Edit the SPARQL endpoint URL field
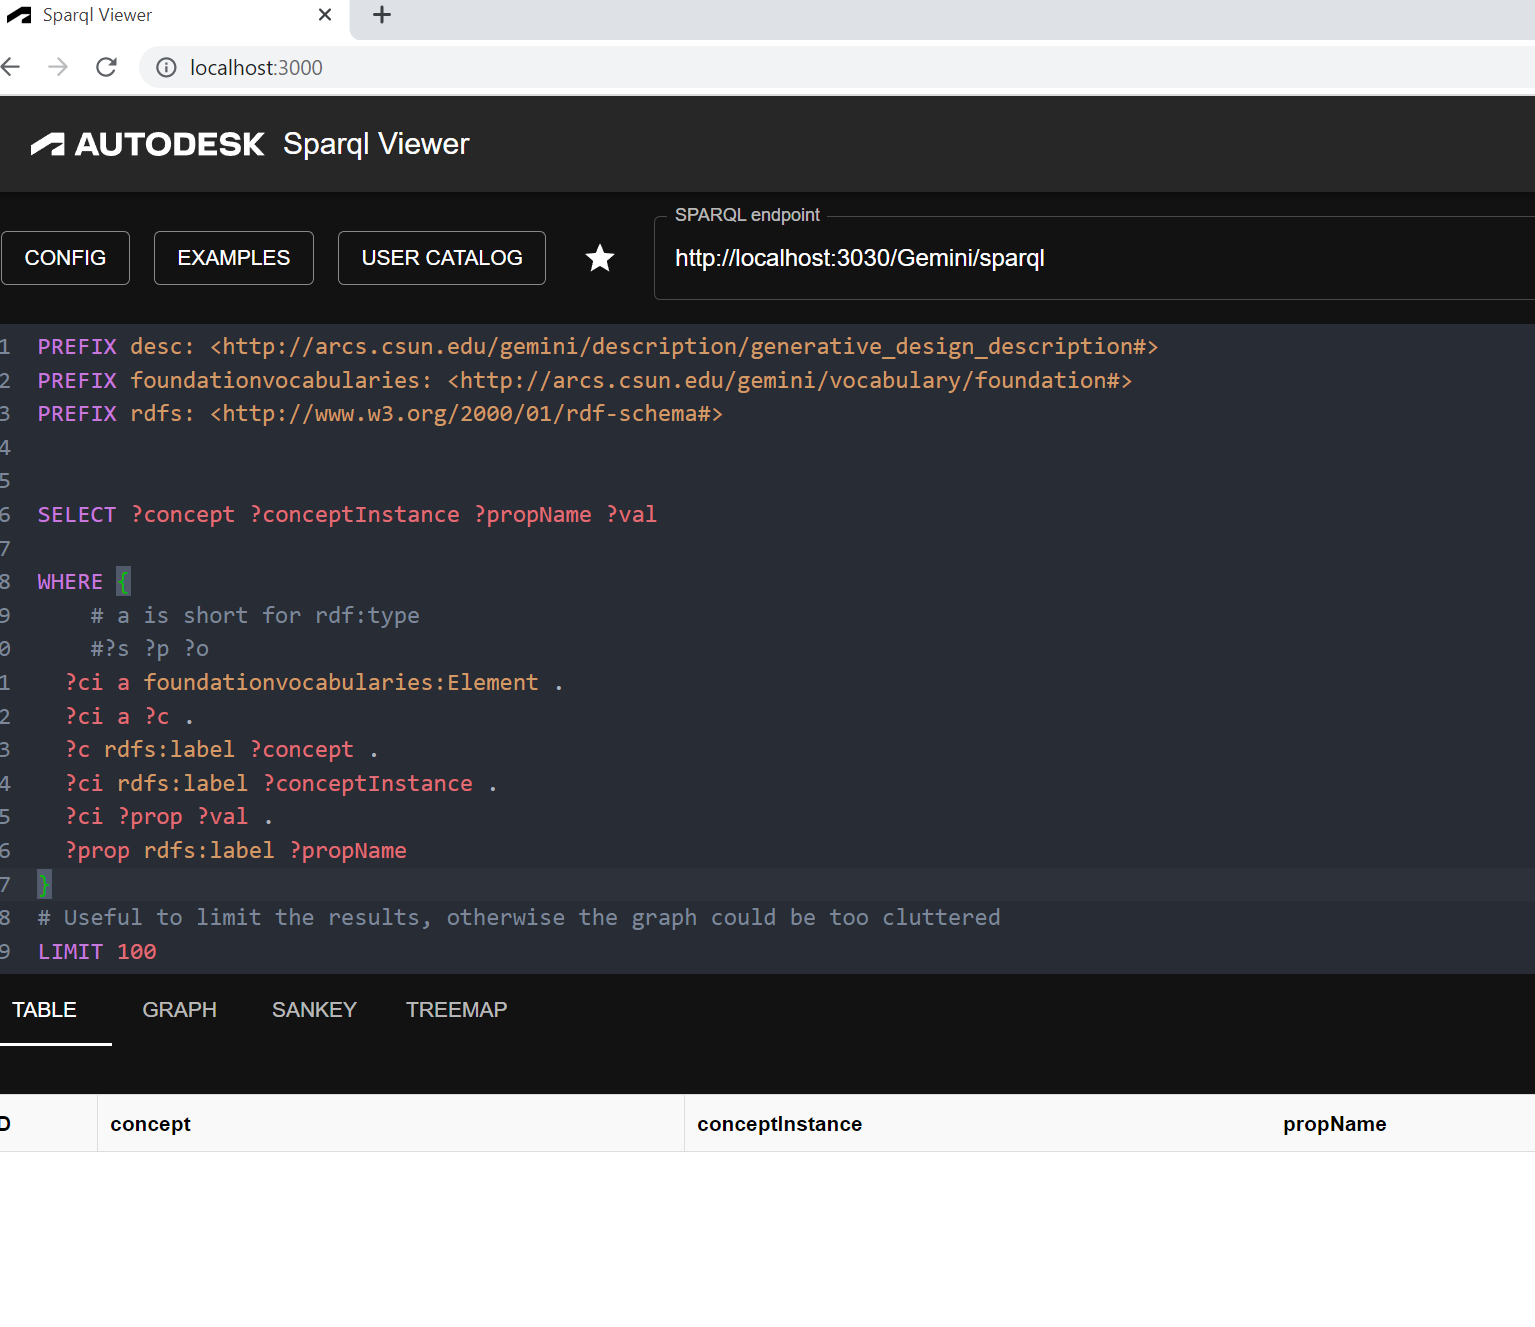Image resolution: width=1535 pixels, height=1327 pixels. pos(1095,258)
